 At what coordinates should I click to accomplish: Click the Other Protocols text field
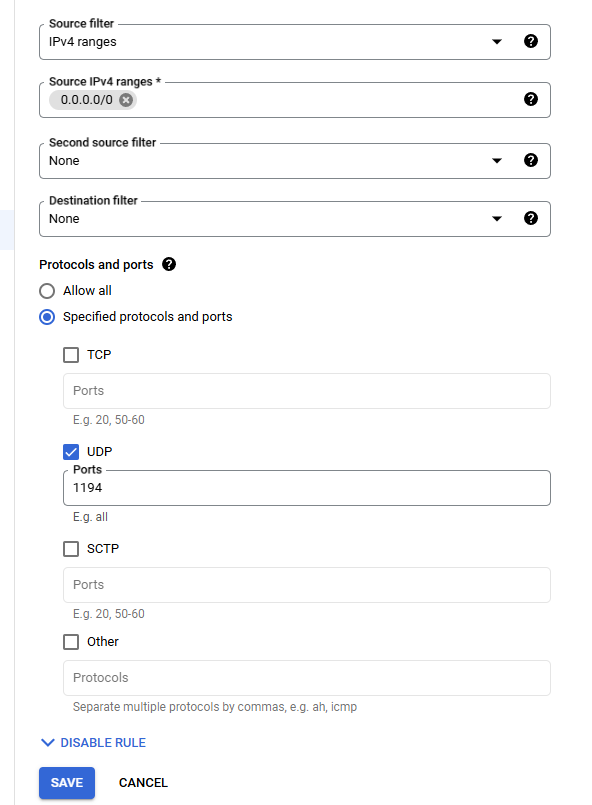[x=307, y=678]
